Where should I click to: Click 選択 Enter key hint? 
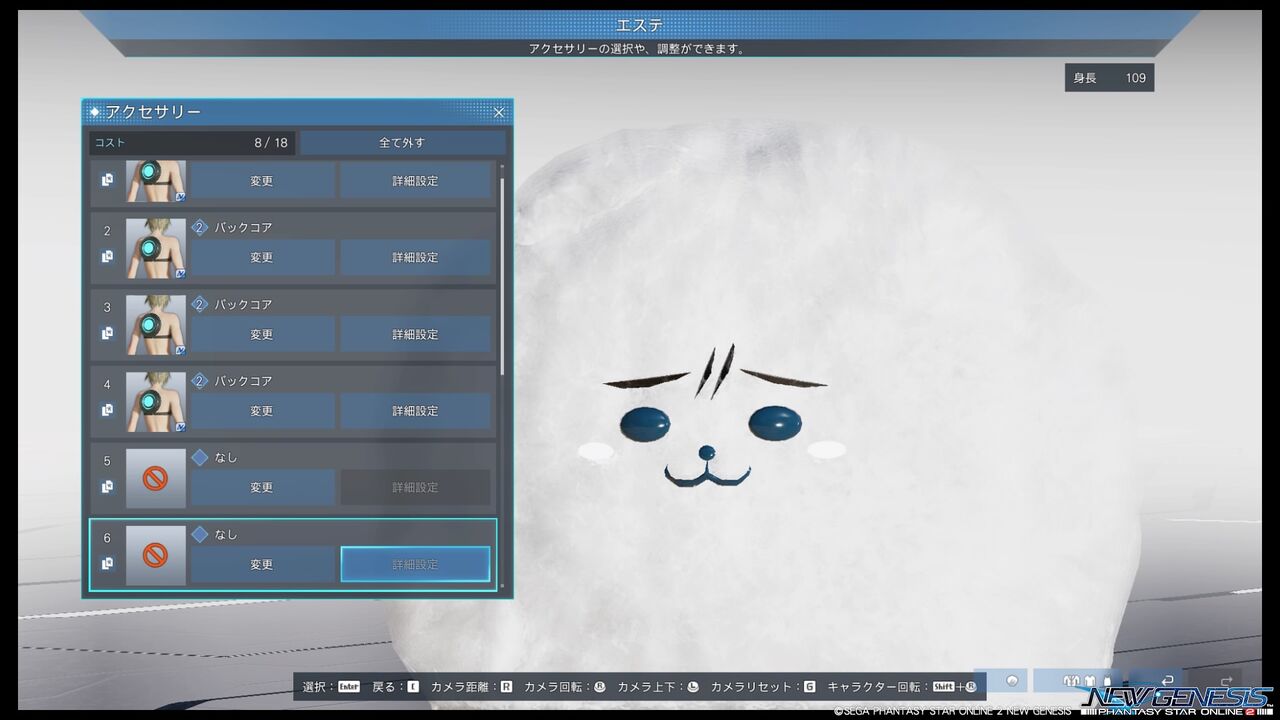tap(331, 687)
